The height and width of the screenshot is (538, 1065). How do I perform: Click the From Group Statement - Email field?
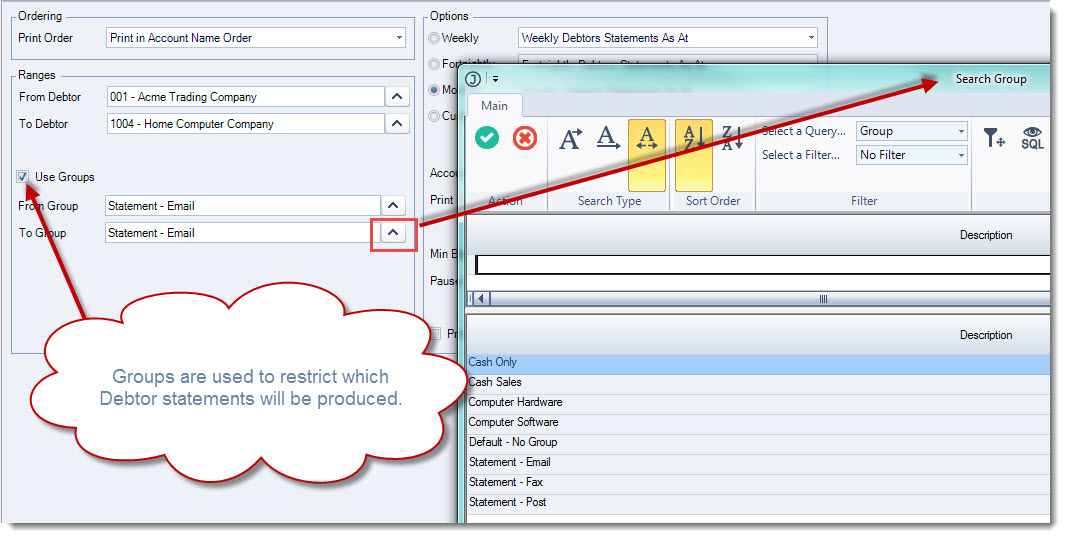(x=242, y=205)
